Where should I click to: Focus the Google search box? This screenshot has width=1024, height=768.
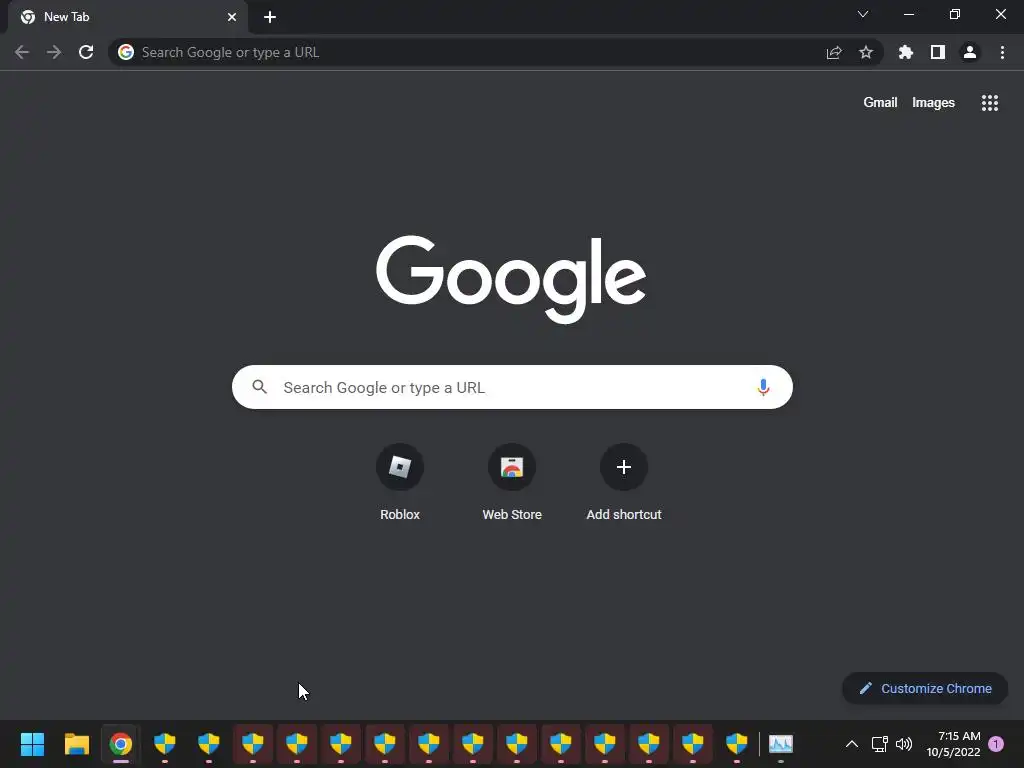click(x=512, y=387)
